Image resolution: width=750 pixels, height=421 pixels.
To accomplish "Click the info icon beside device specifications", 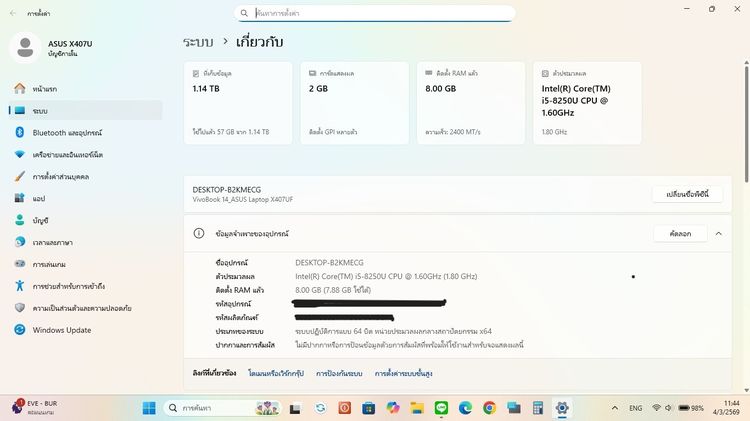I will click(199, 233).
